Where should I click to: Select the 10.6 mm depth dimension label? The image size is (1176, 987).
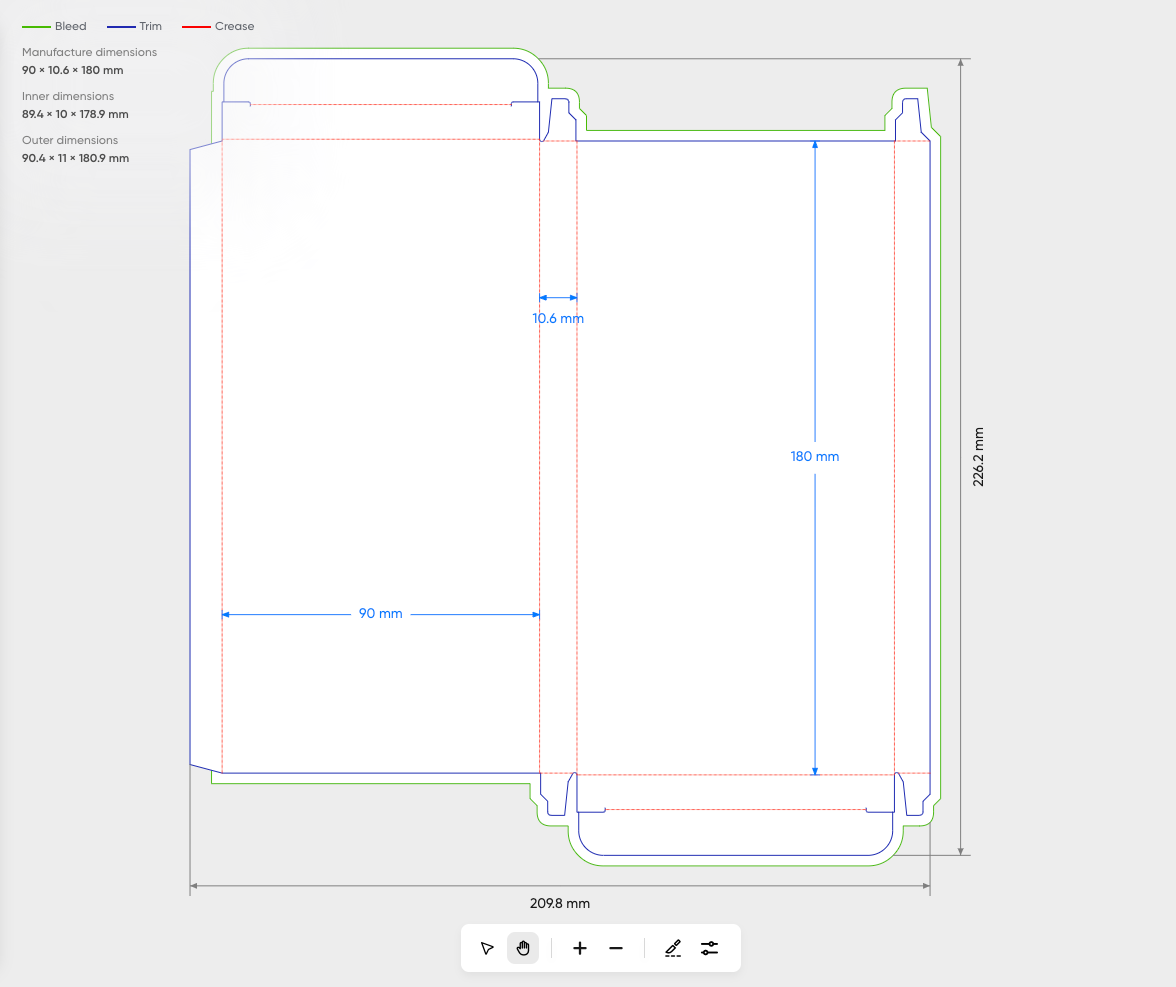pos(558,319)
